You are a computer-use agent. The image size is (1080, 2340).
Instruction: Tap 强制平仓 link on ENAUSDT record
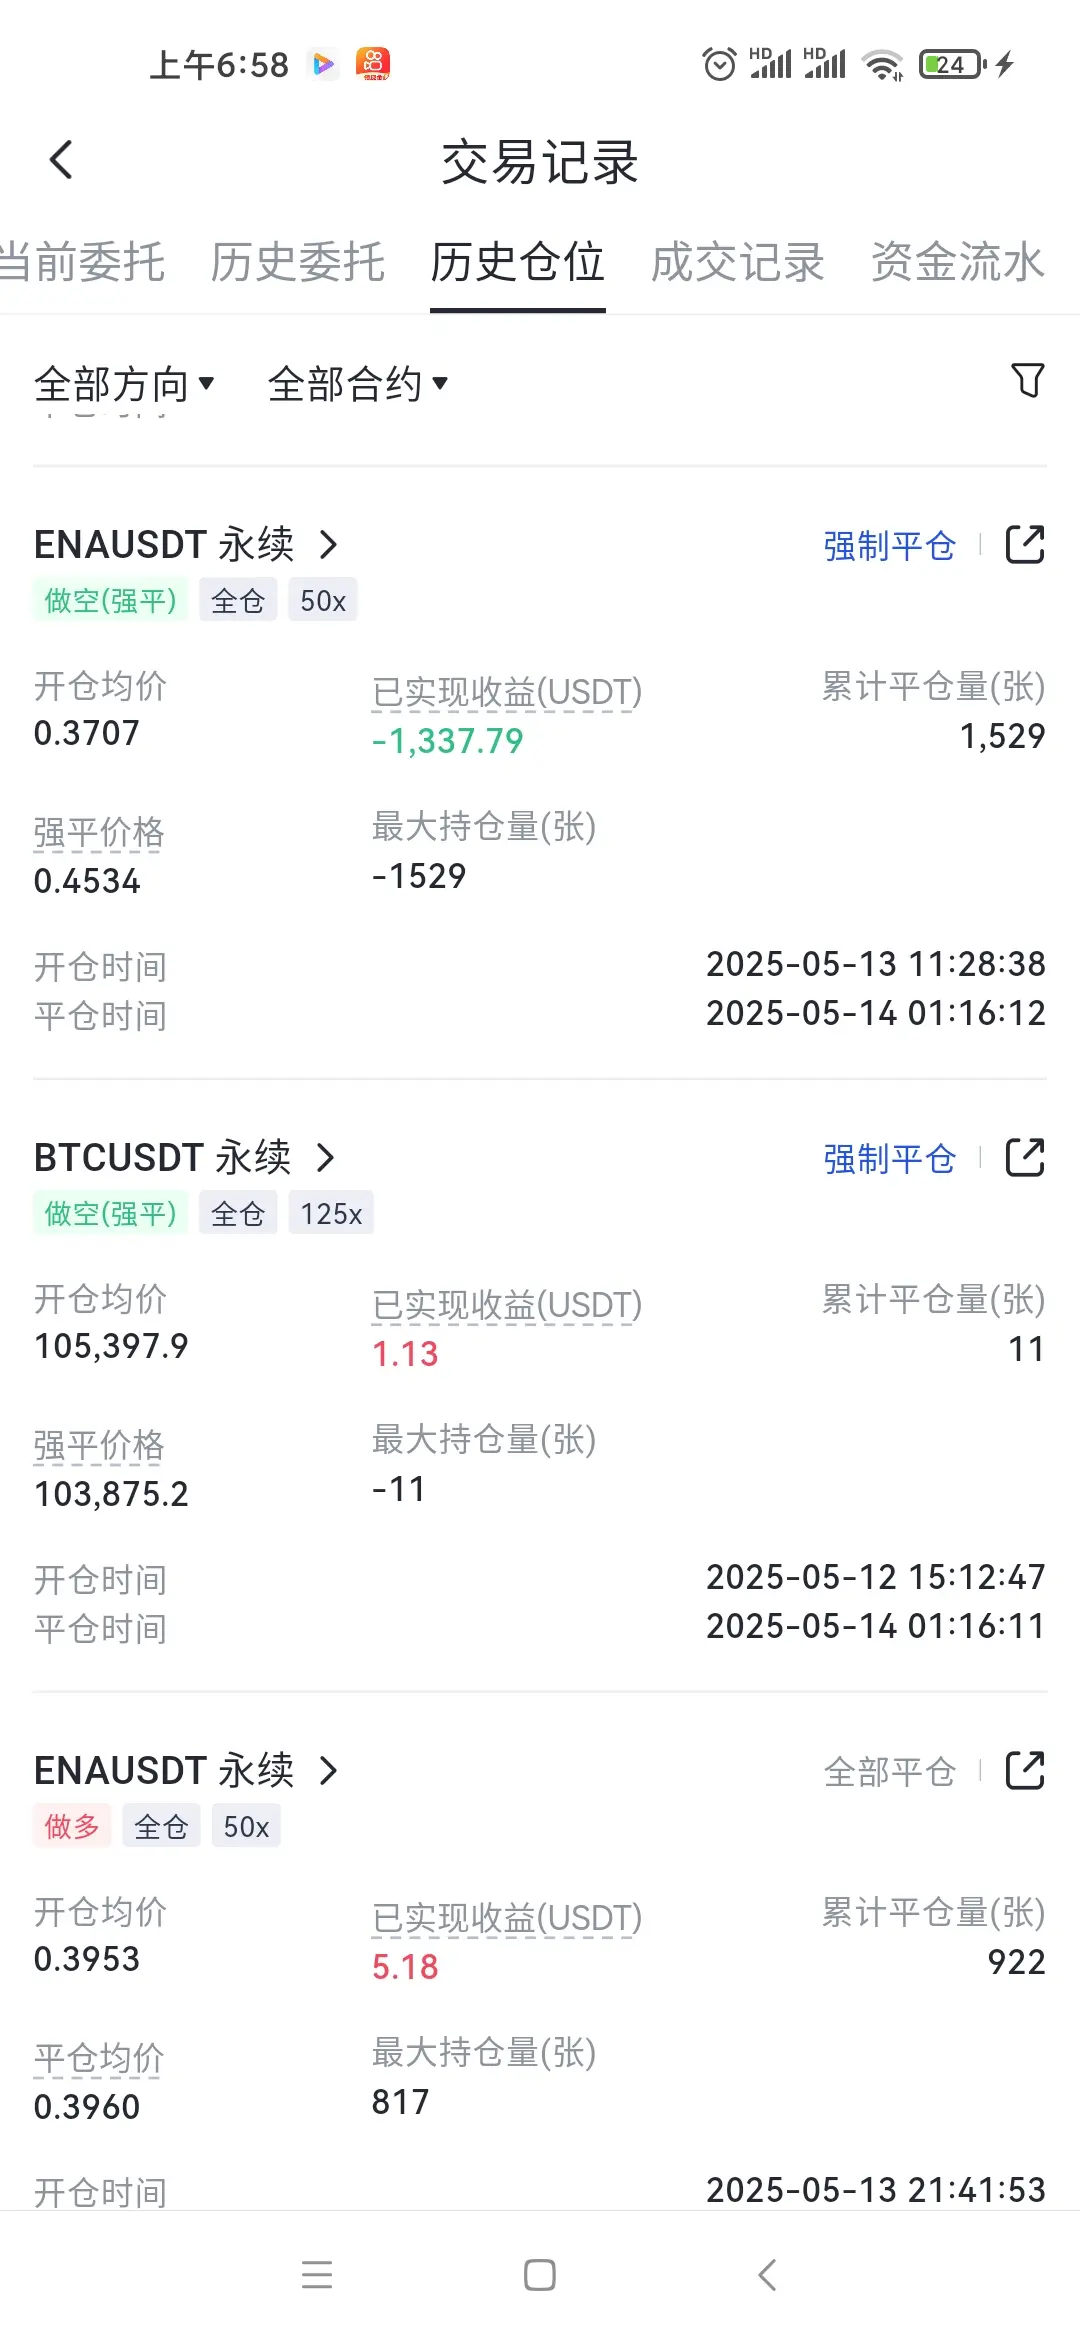[889, 546]
